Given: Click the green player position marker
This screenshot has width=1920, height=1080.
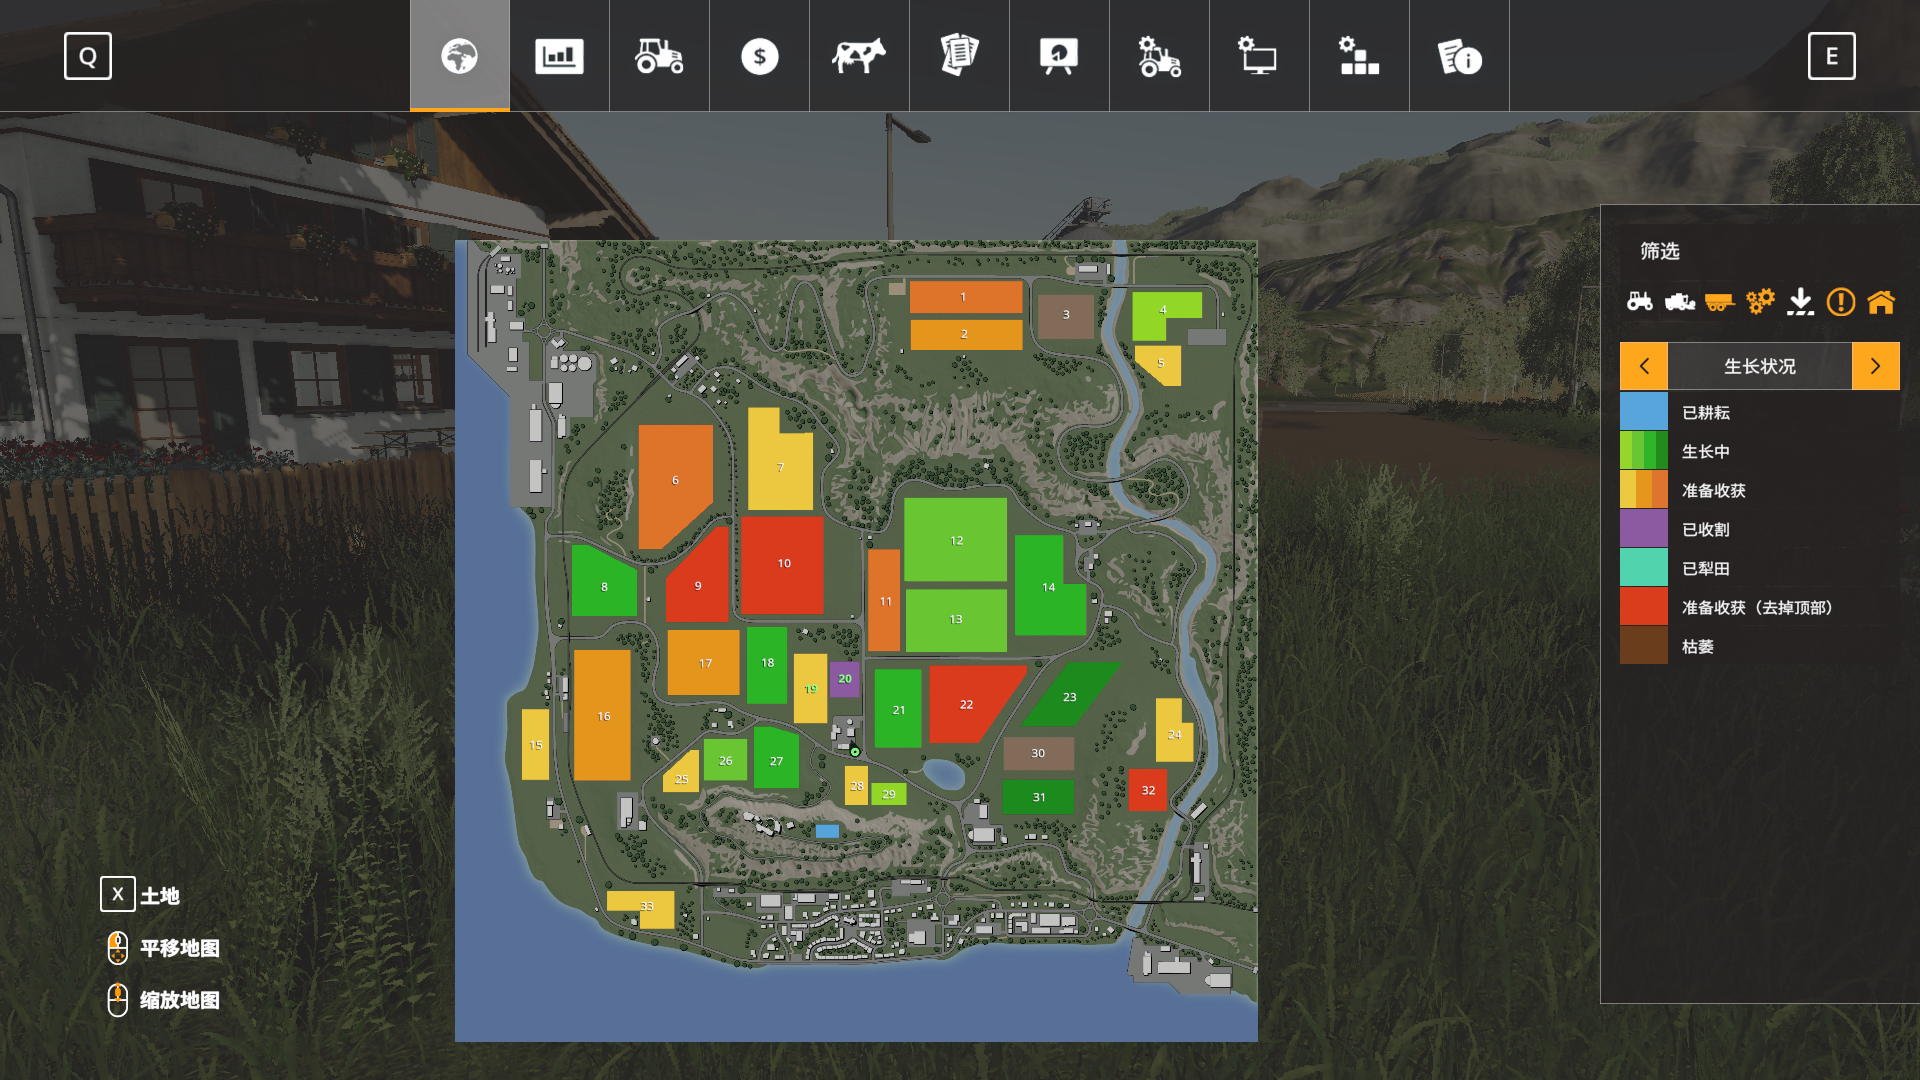Looking at the screenshot, I should 855,752.
